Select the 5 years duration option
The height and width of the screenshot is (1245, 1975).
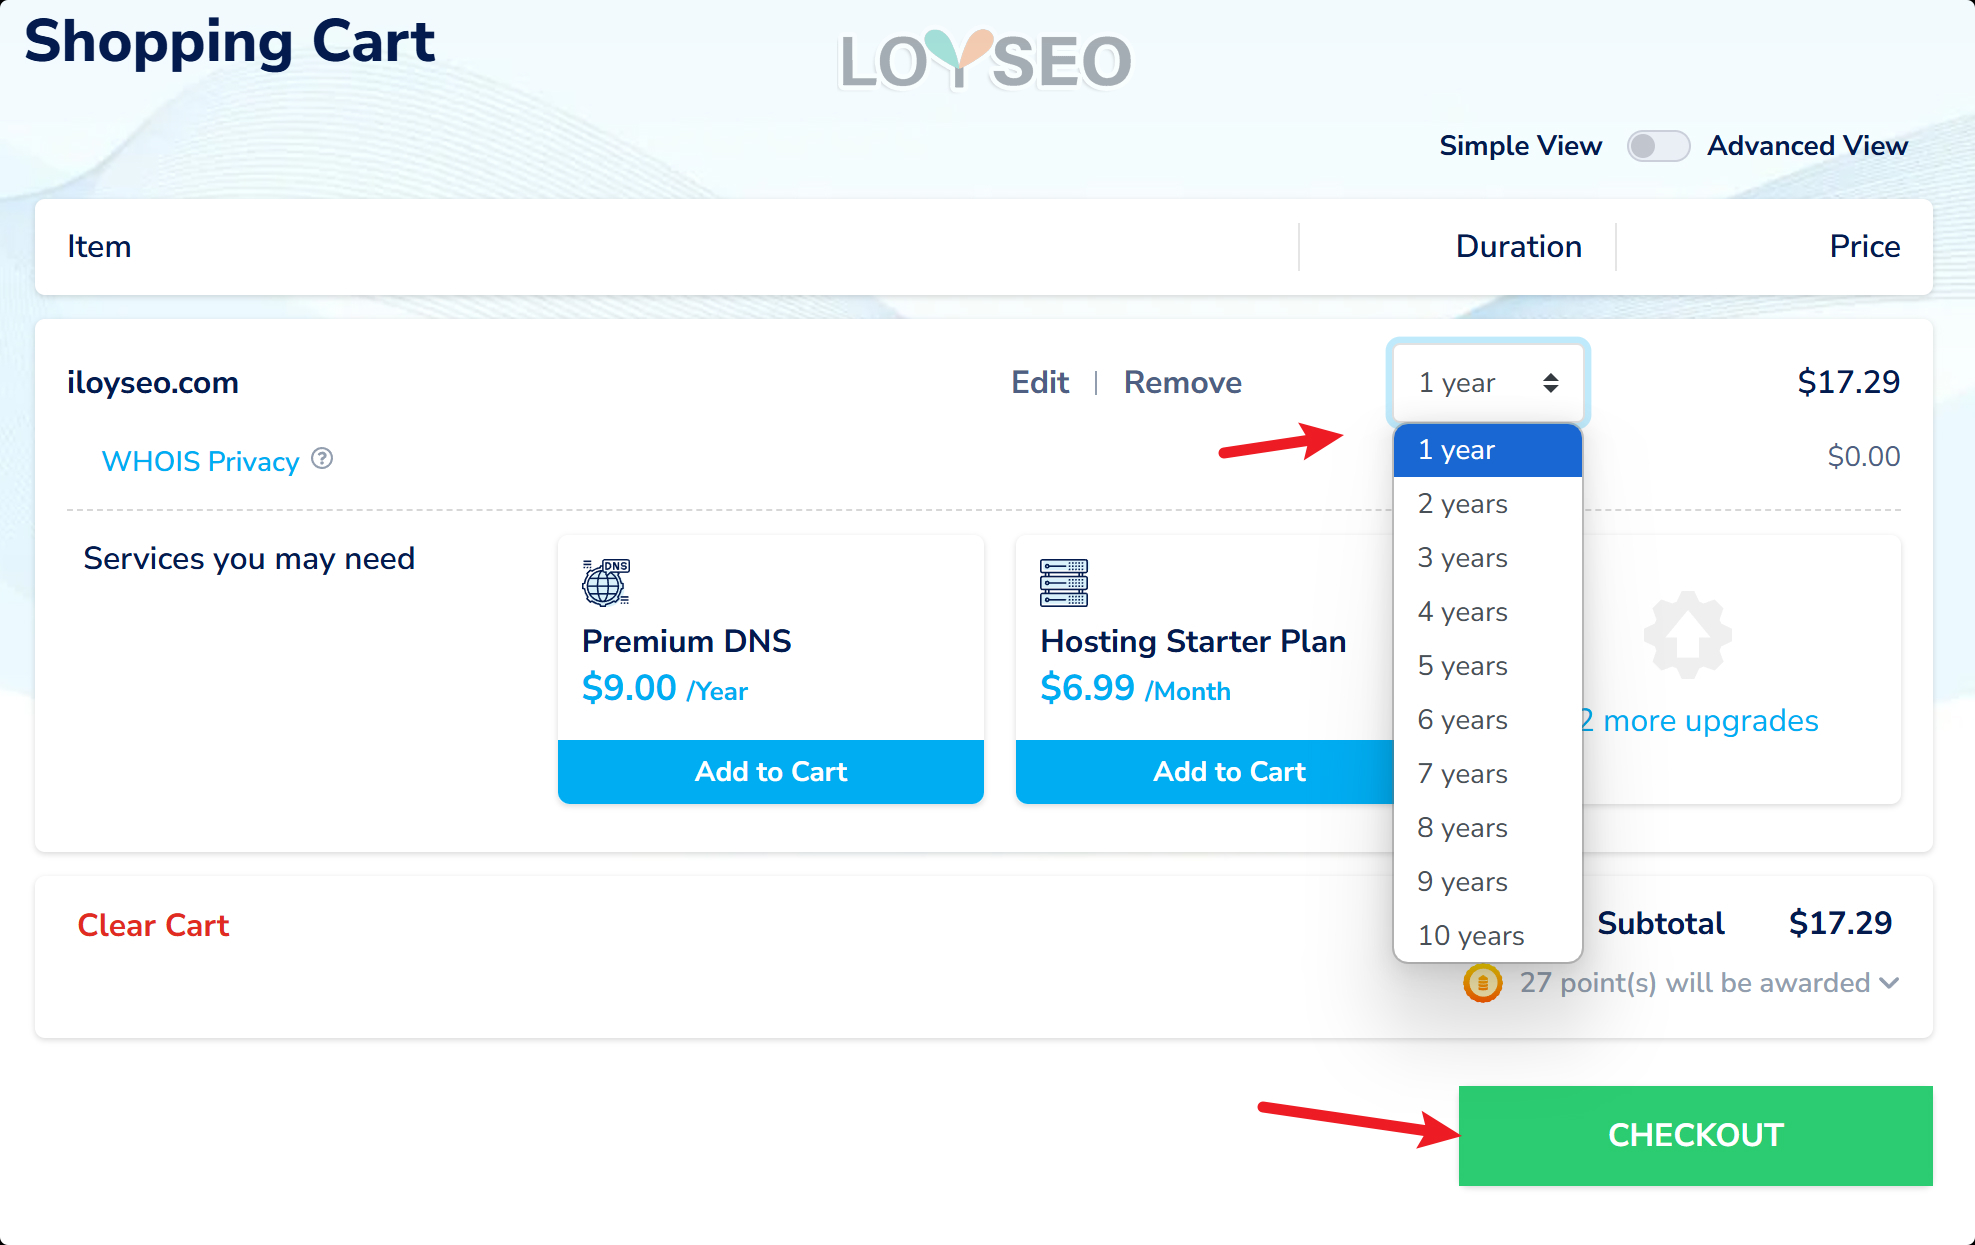coord(1462,666)
